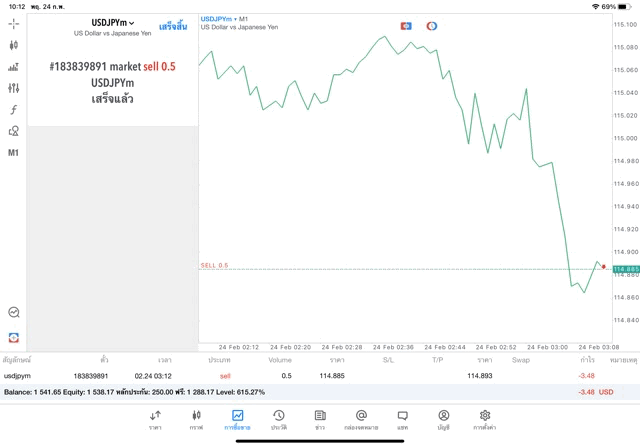Open the indicators function (f) icon
640x447 pixels.
click(13, 109)
